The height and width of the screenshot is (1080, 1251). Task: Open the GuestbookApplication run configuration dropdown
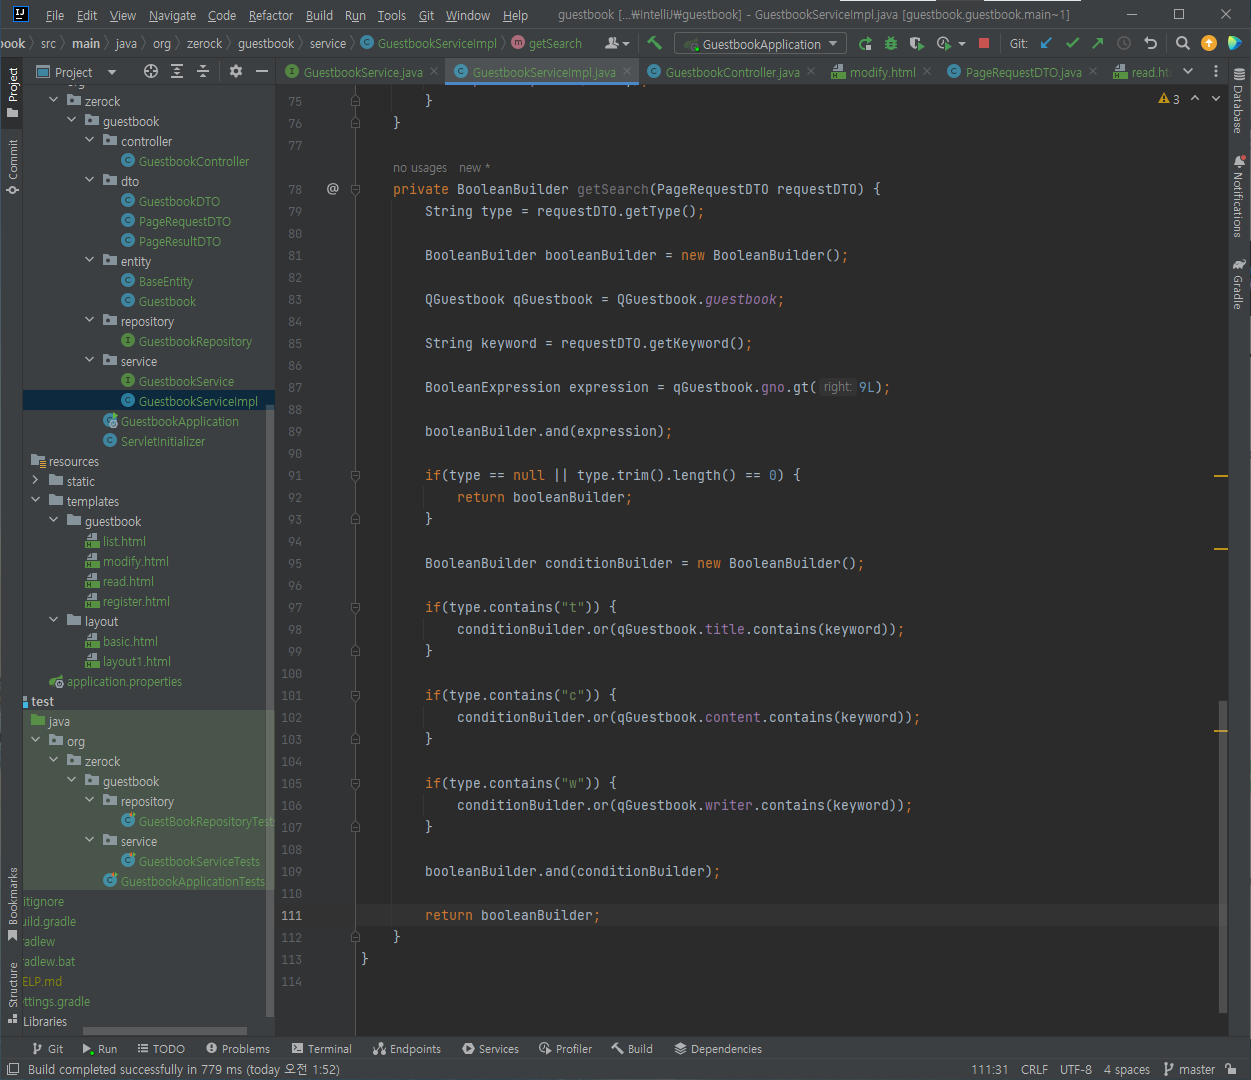(x=760, y=44)
